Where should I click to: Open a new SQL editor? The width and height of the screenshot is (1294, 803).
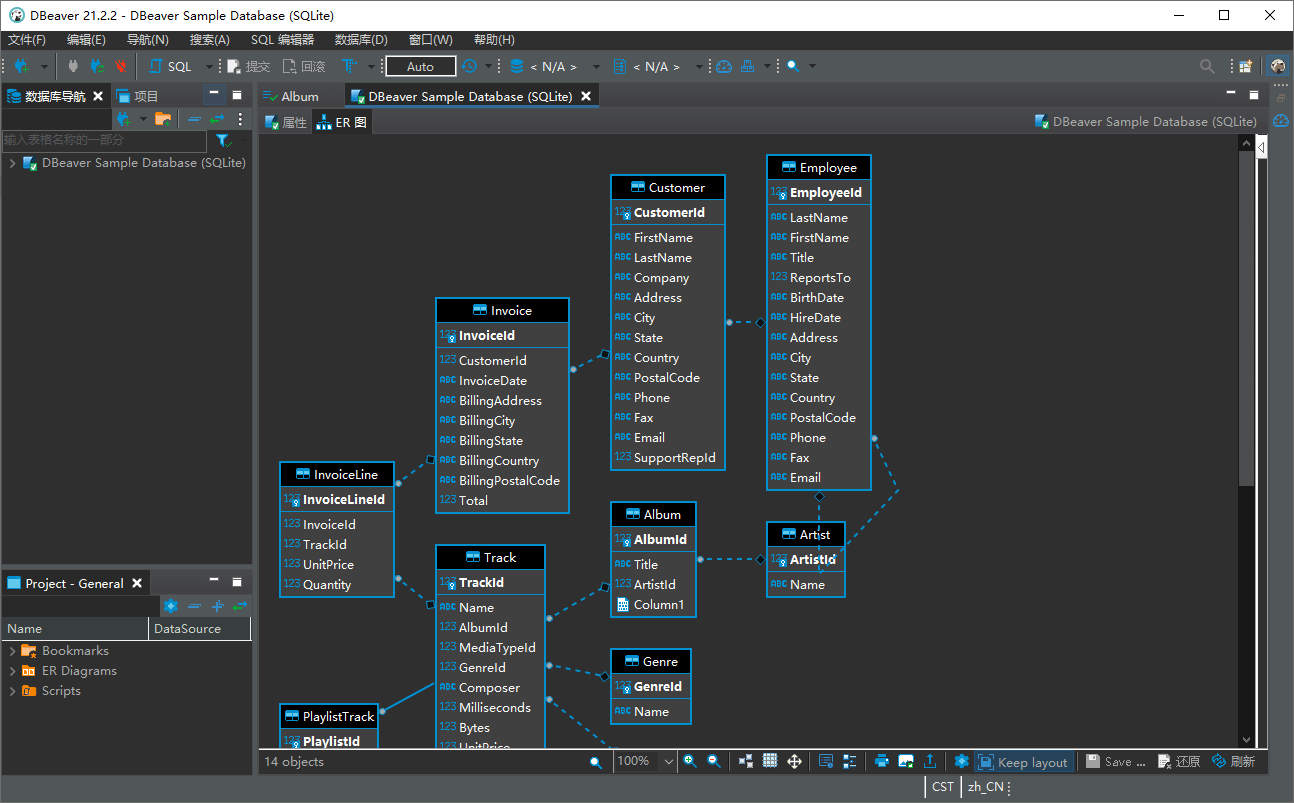[170, 66]
